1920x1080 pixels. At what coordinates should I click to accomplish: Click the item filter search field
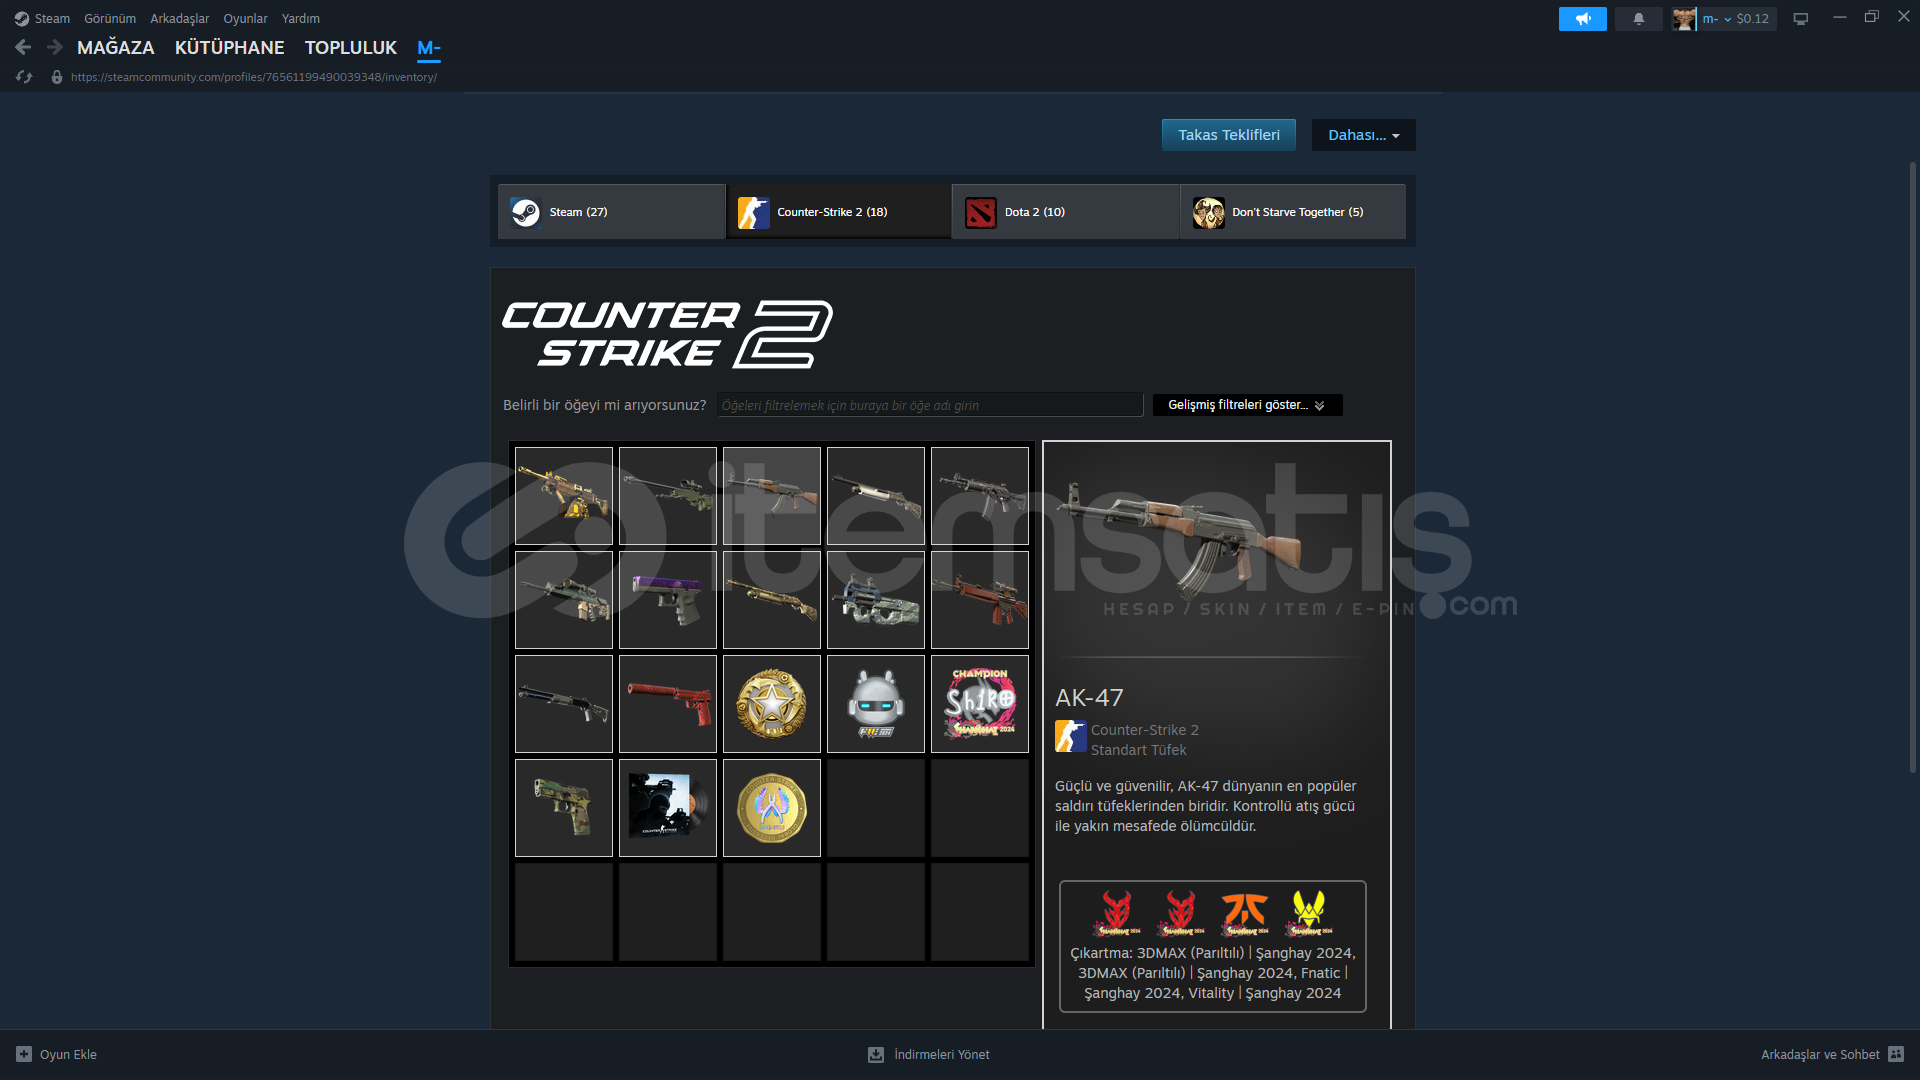coord(930,405)
